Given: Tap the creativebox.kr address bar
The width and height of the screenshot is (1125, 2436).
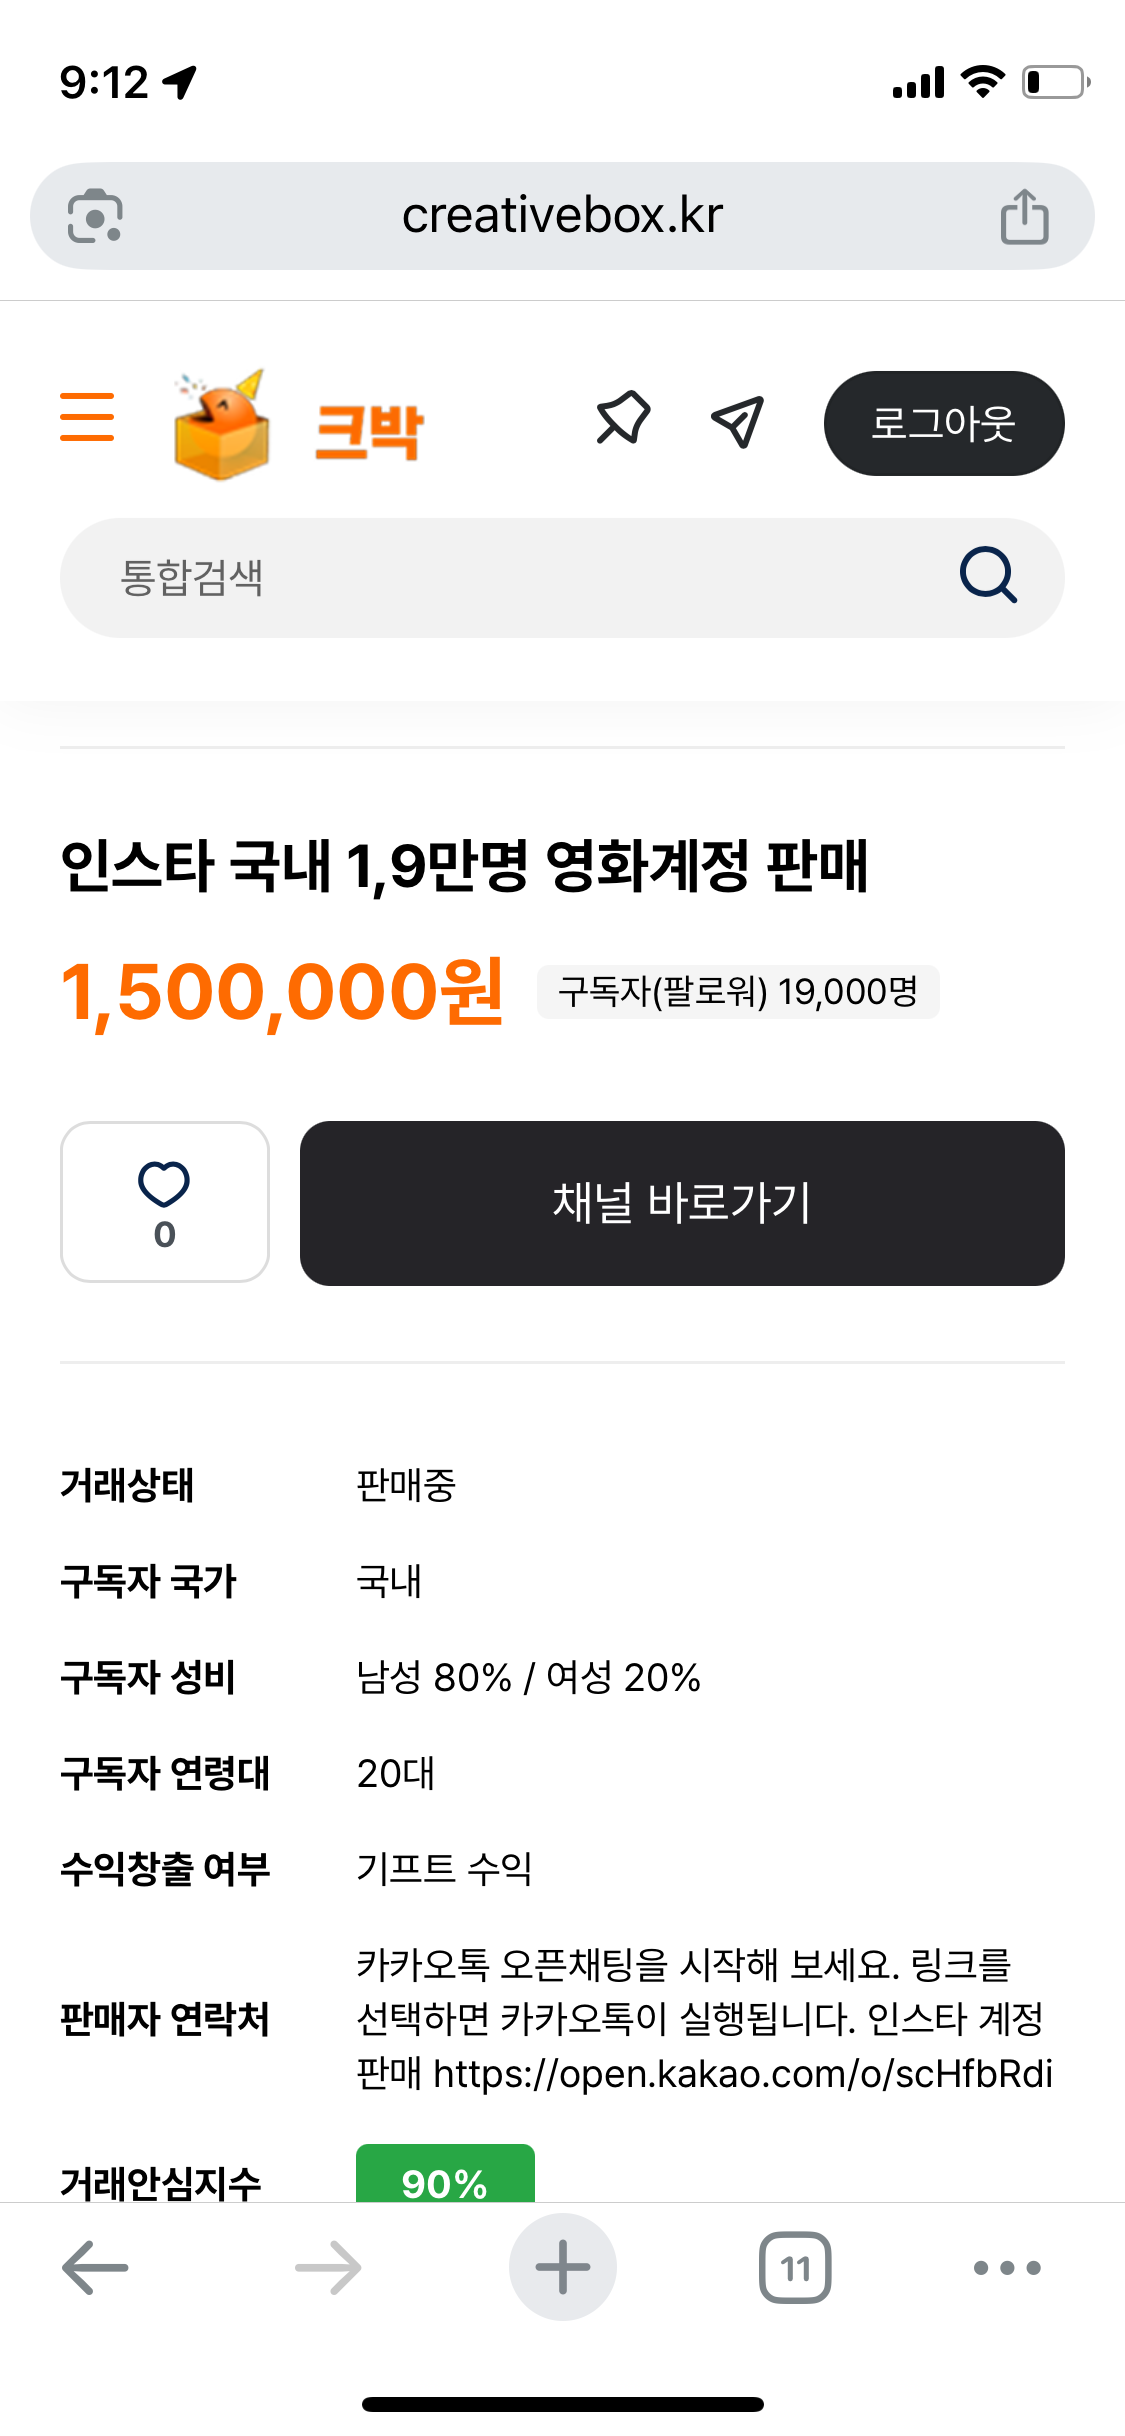Looking at the screenshot, I should (x=562, y=216).
